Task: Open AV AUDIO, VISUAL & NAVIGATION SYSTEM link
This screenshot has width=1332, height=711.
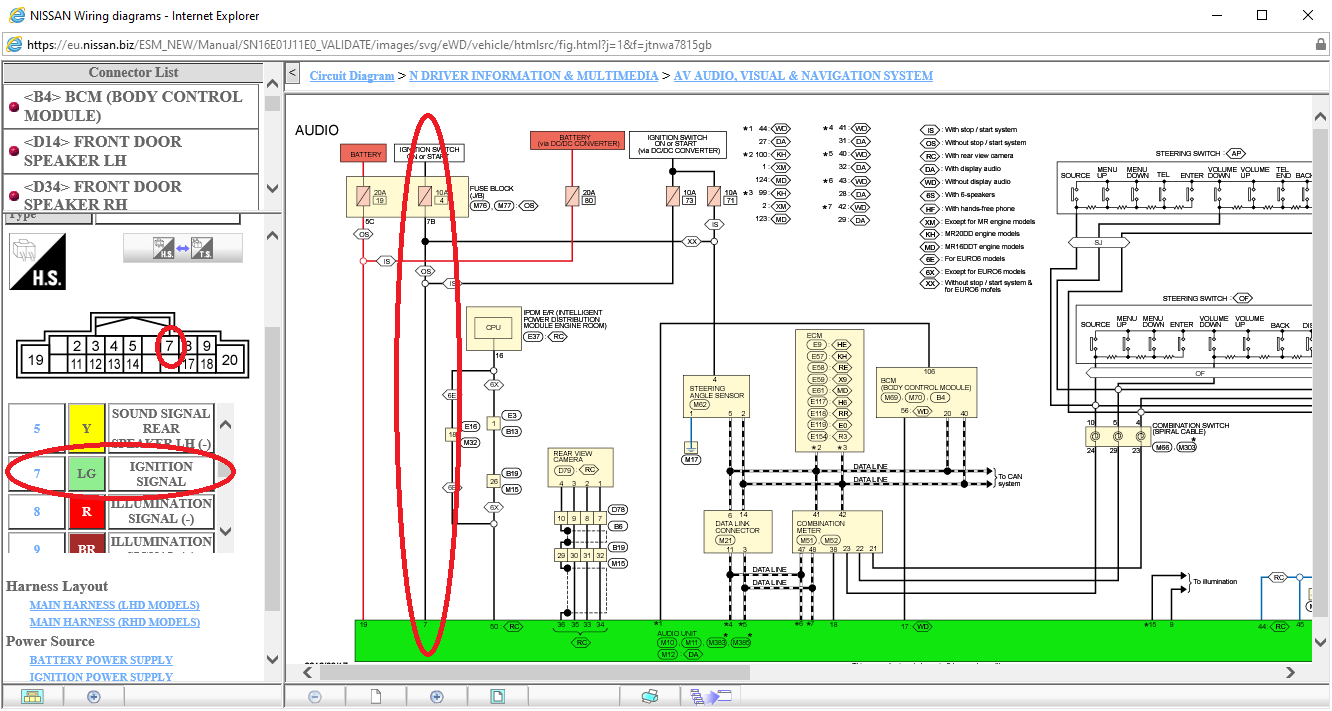Action: click(803, 76)
